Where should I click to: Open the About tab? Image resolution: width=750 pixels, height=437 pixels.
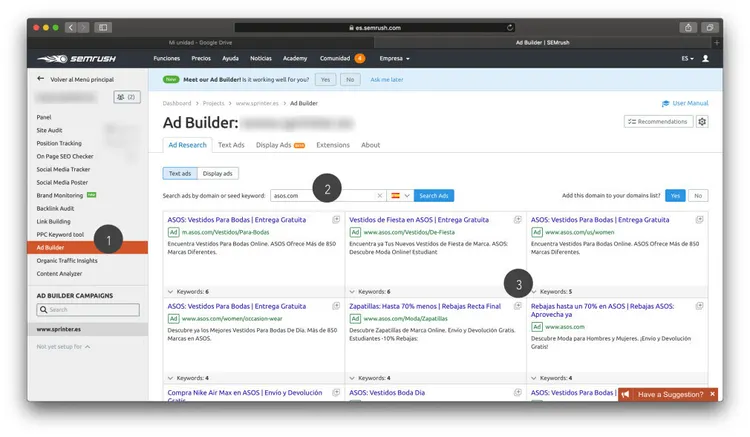pyautogui.click(x=371, y=145)
